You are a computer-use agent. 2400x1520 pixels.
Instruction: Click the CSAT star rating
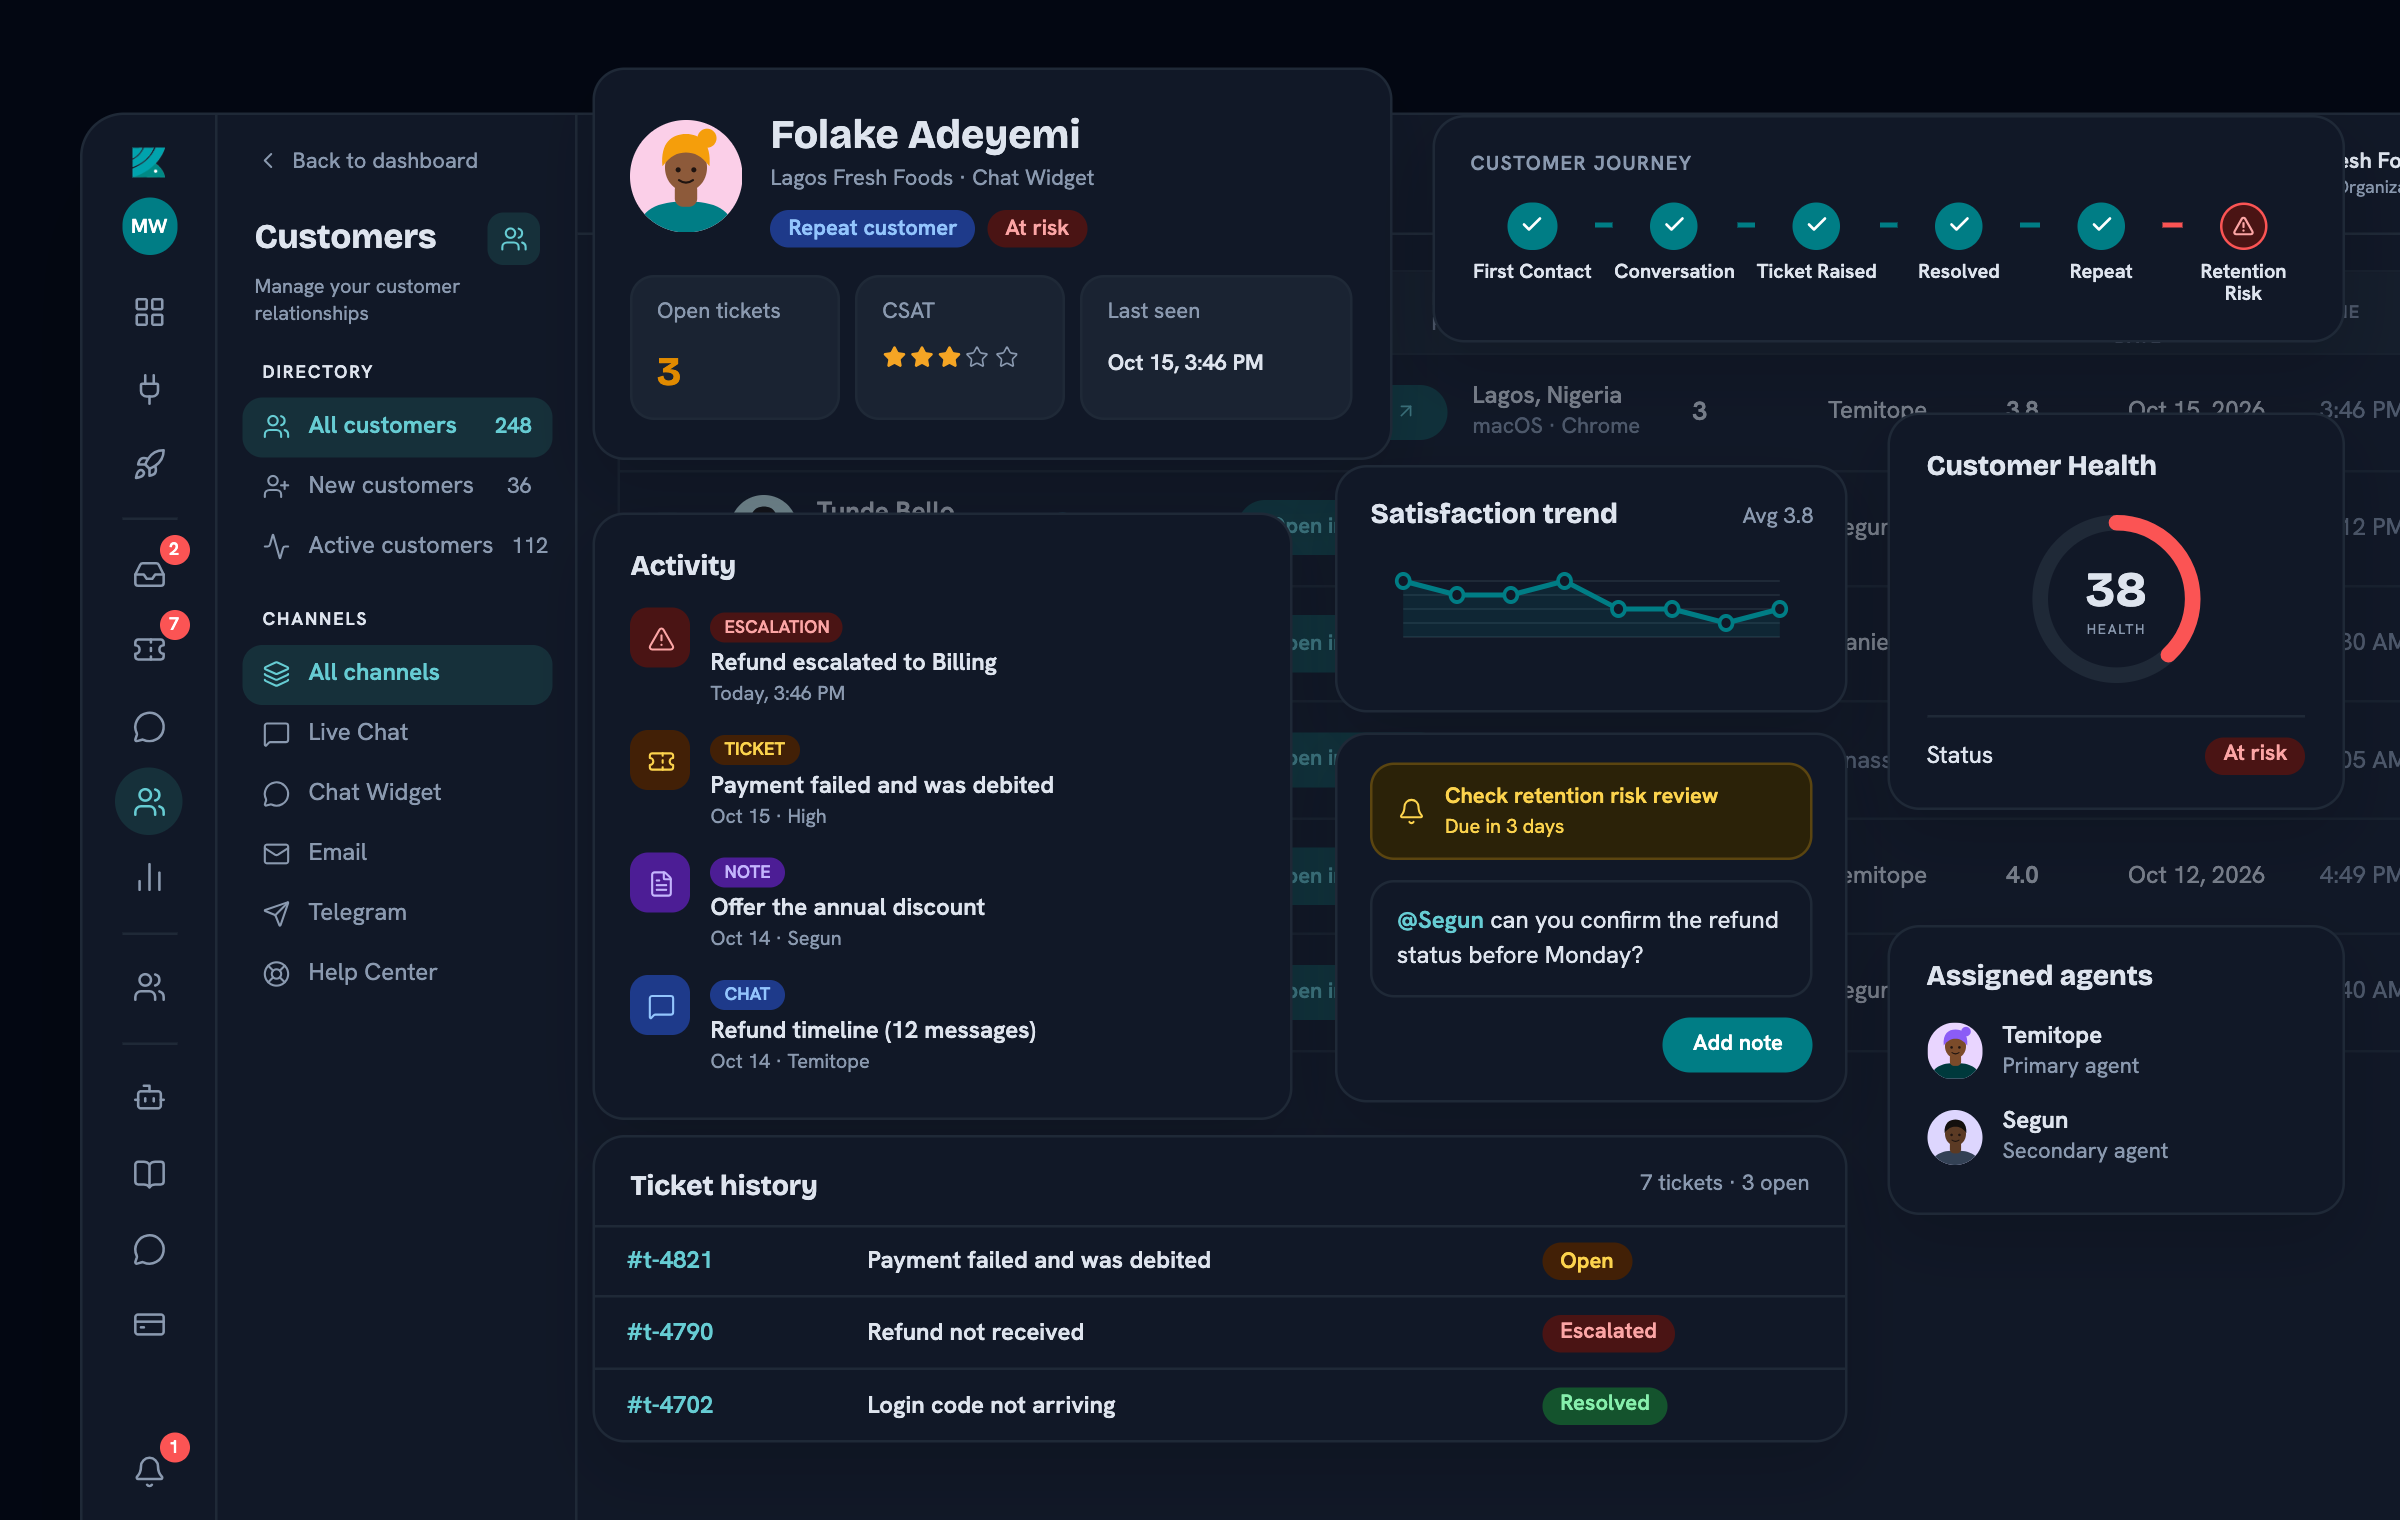950,357
